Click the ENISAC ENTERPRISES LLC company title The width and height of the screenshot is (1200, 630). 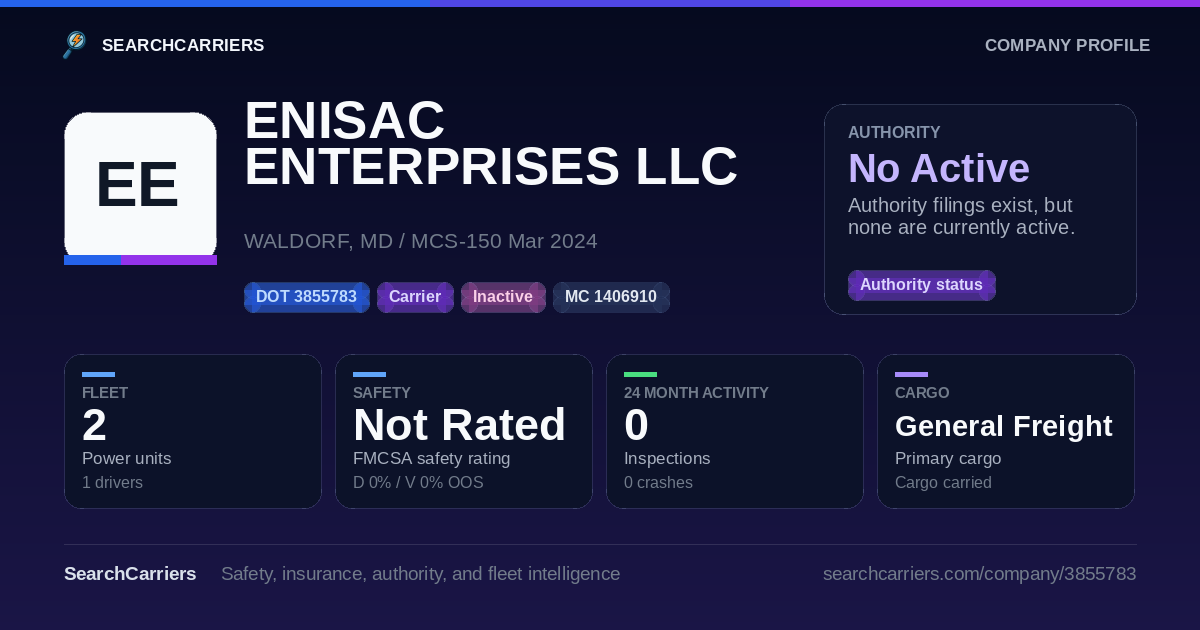(x=491, y=143)
